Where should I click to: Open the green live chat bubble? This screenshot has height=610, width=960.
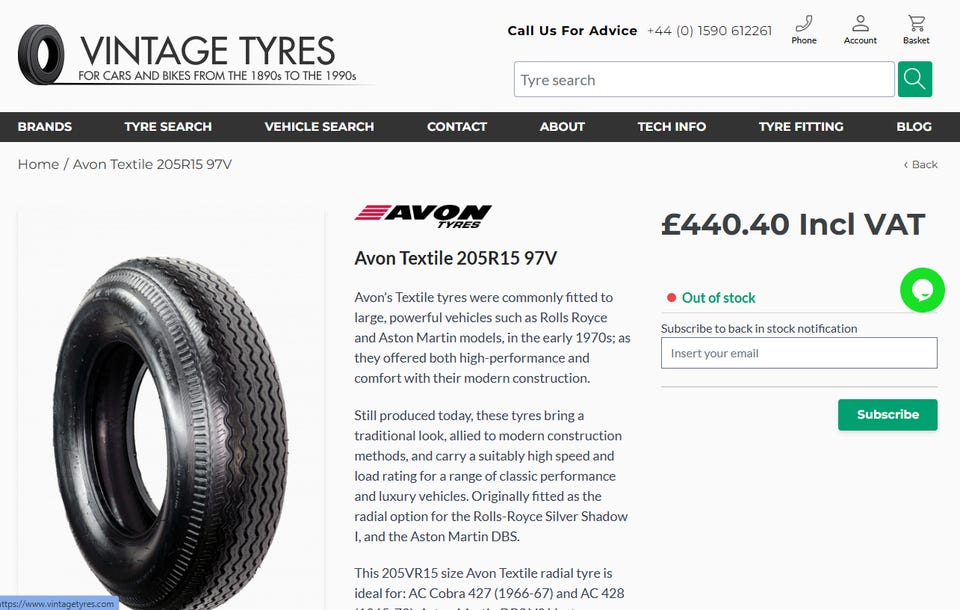pos(922,290)
